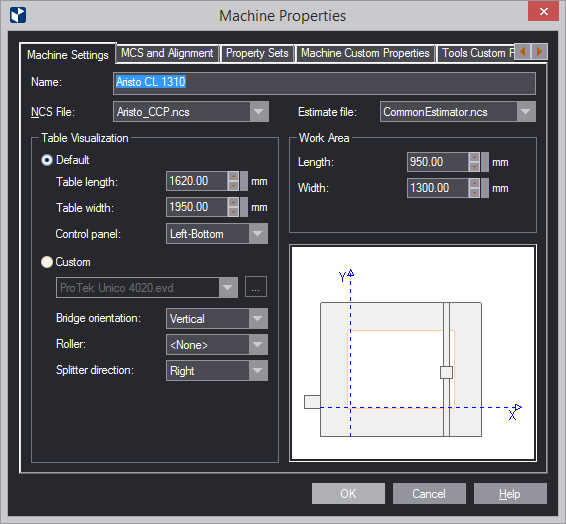This screenshot has height=524, width=566.
Task: Open the NCS File dropdown
Action: point(258,112)
